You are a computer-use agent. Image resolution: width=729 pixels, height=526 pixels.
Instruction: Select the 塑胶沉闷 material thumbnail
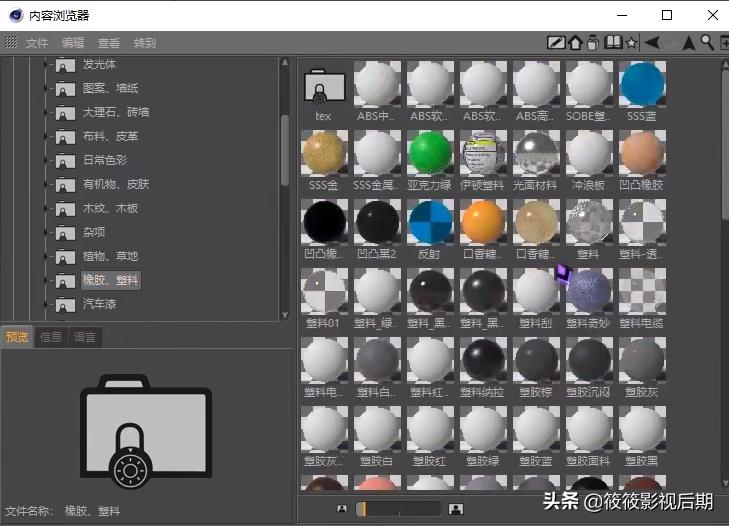[589, 360]
